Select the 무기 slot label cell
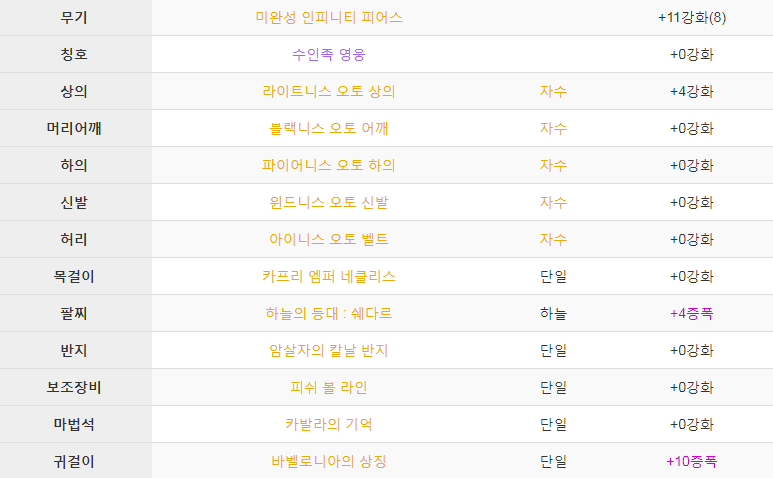Screen dimensions: 773x478 74,17
